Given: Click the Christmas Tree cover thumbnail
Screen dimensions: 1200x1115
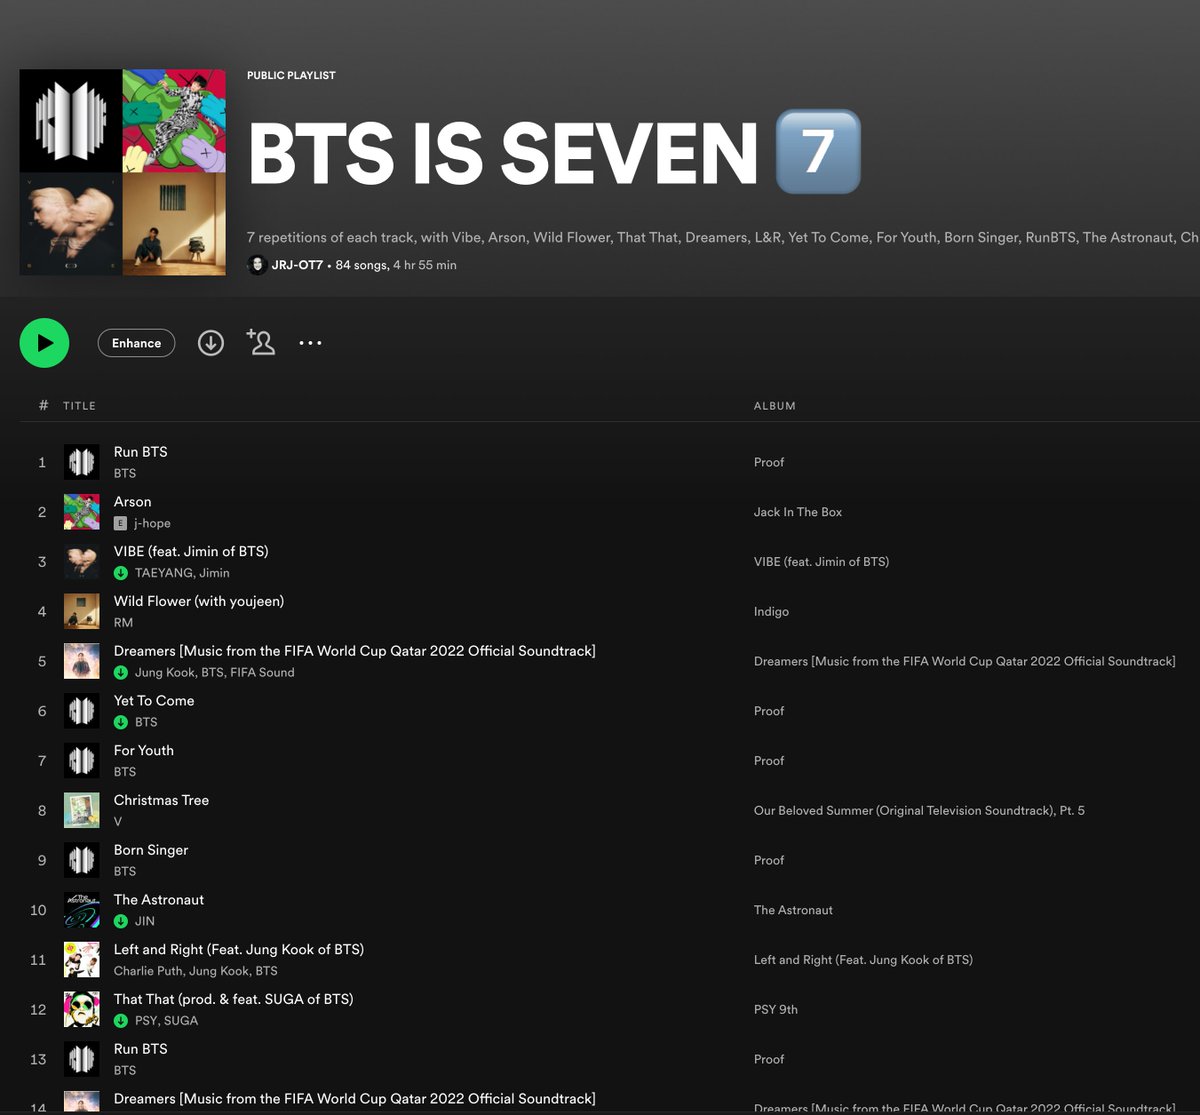Looking at the screenshot, I should click(82, 810).
